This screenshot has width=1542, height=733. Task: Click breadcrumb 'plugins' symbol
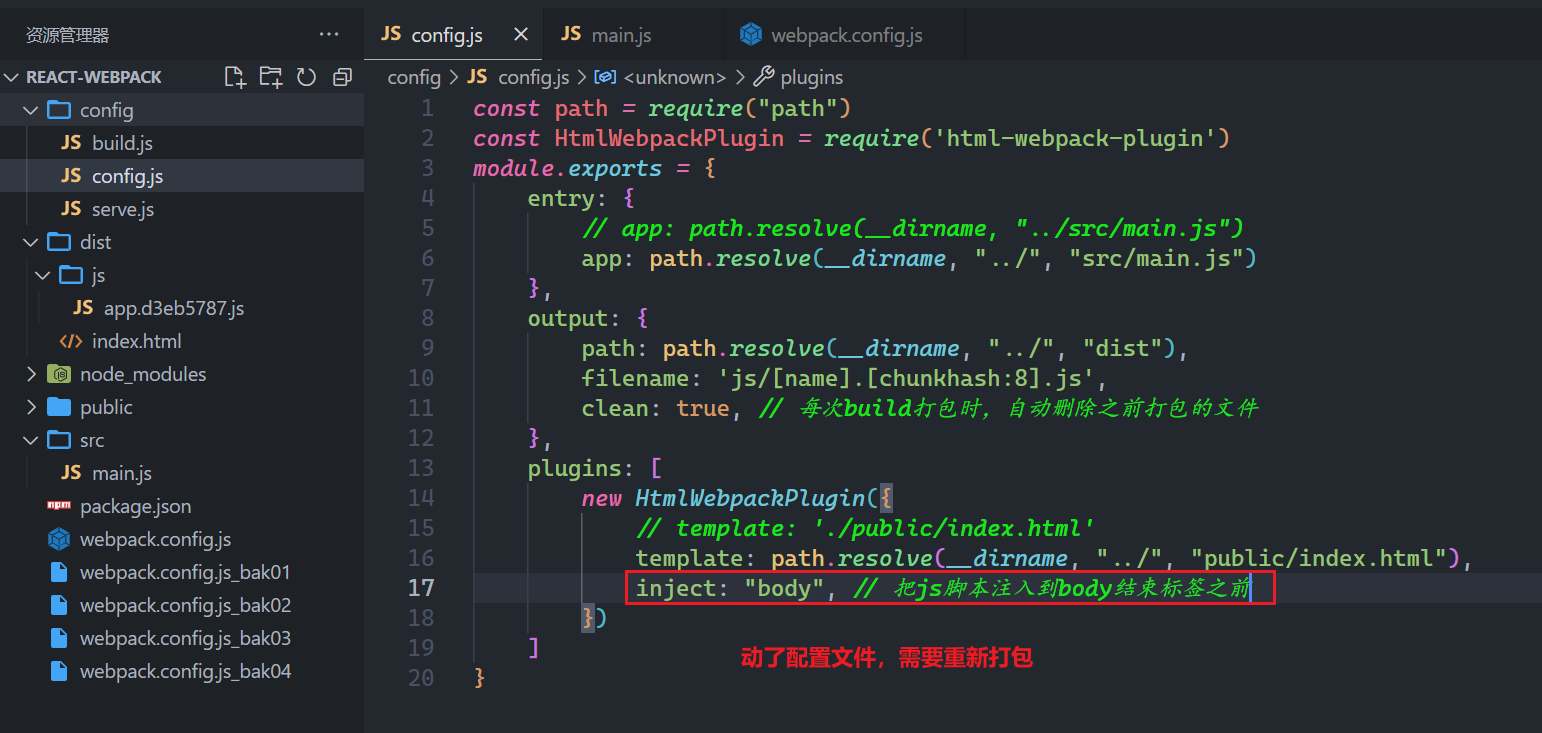coord(811,77)
